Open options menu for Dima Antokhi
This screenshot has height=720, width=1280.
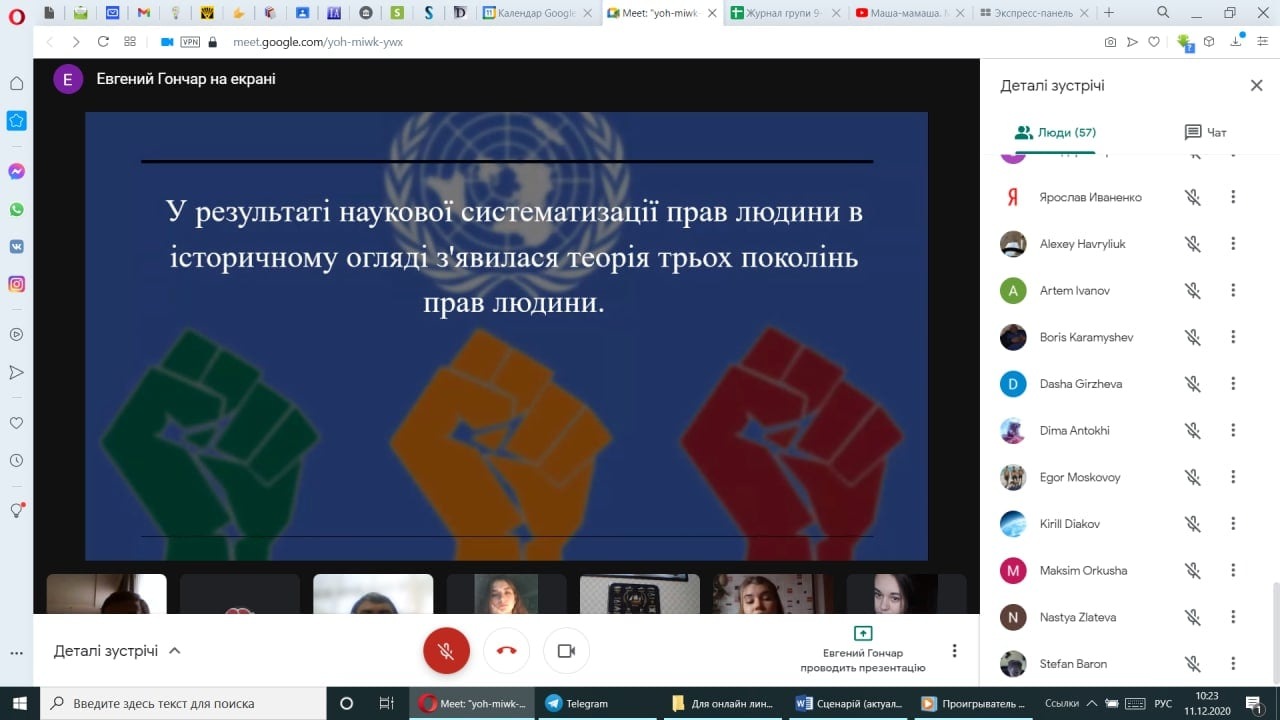(1233, 431)
